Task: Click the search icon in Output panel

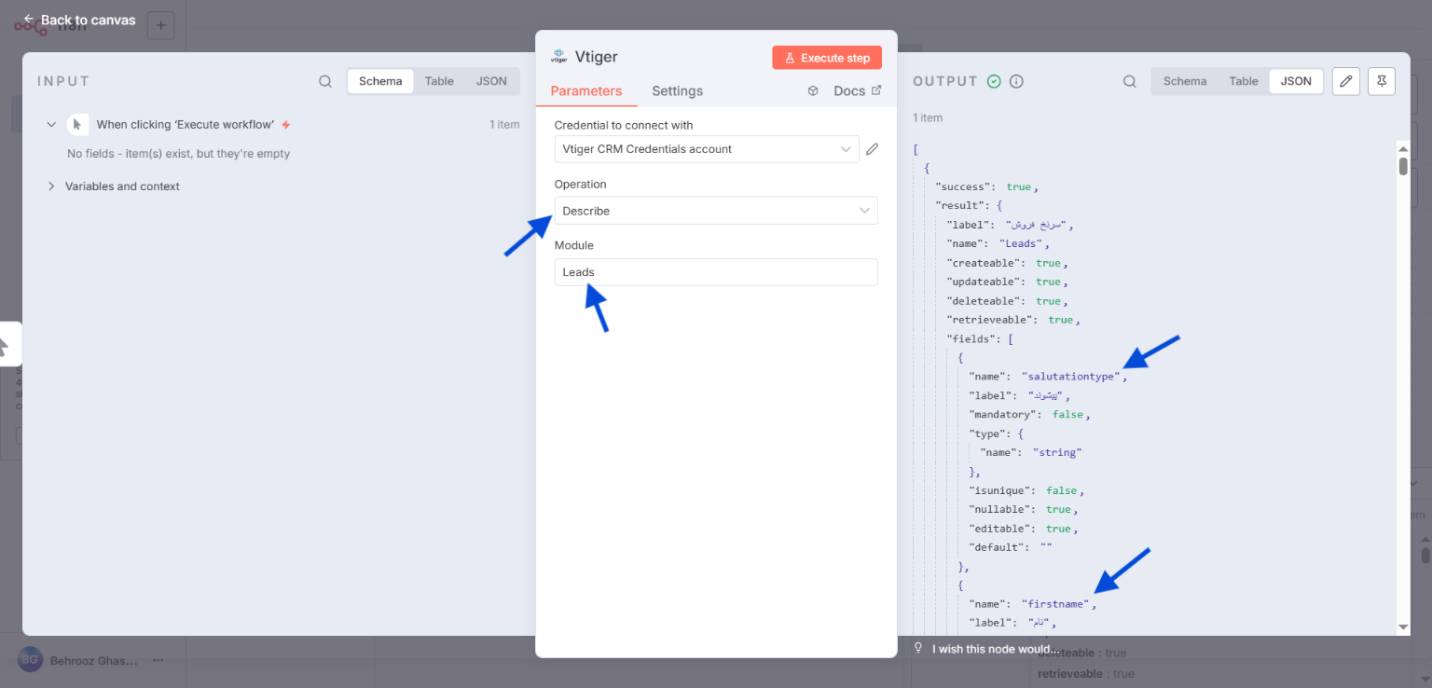Action: pos(1129,82)
